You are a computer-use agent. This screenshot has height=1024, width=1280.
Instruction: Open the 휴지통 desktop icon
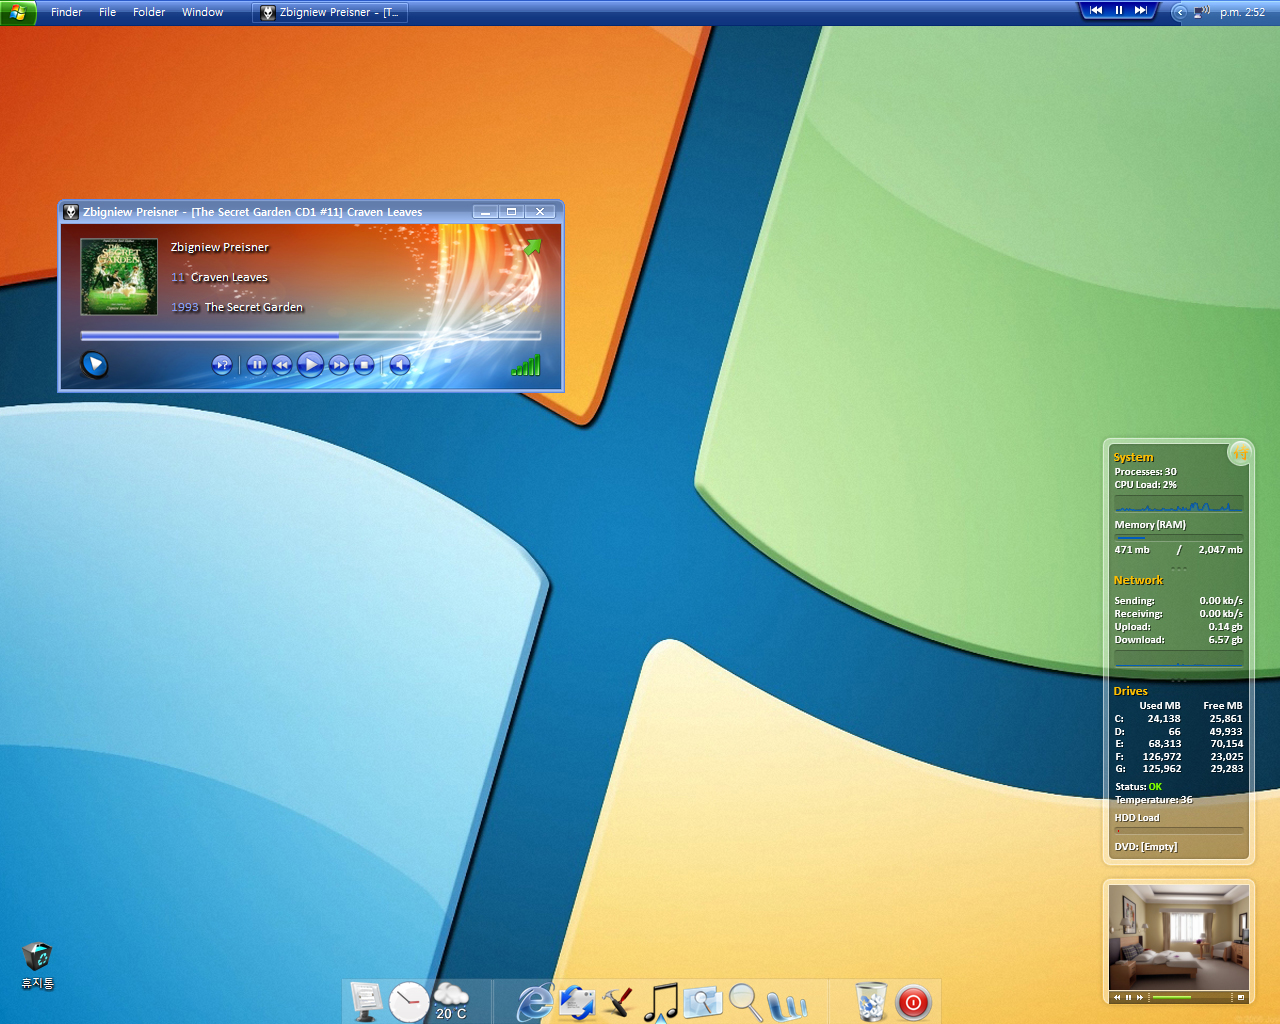click(x=37, y=965)
